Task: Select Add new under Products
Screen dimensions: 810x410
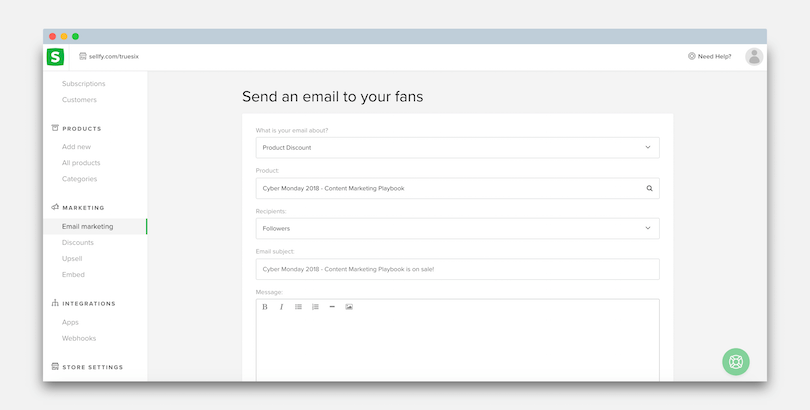Action: (76, 147)
